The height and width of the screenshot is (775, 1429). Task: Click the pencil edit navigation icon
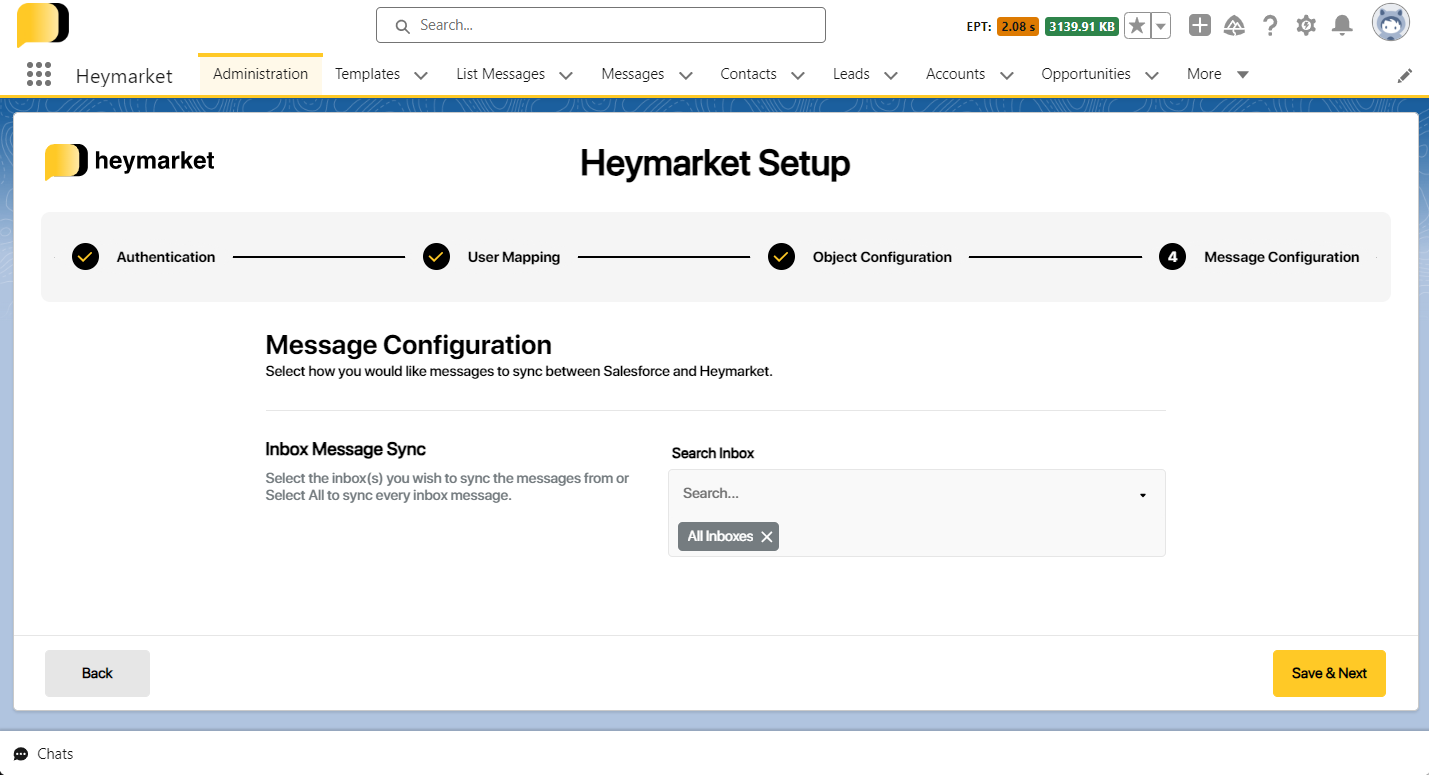click(x=1405, y=75)
